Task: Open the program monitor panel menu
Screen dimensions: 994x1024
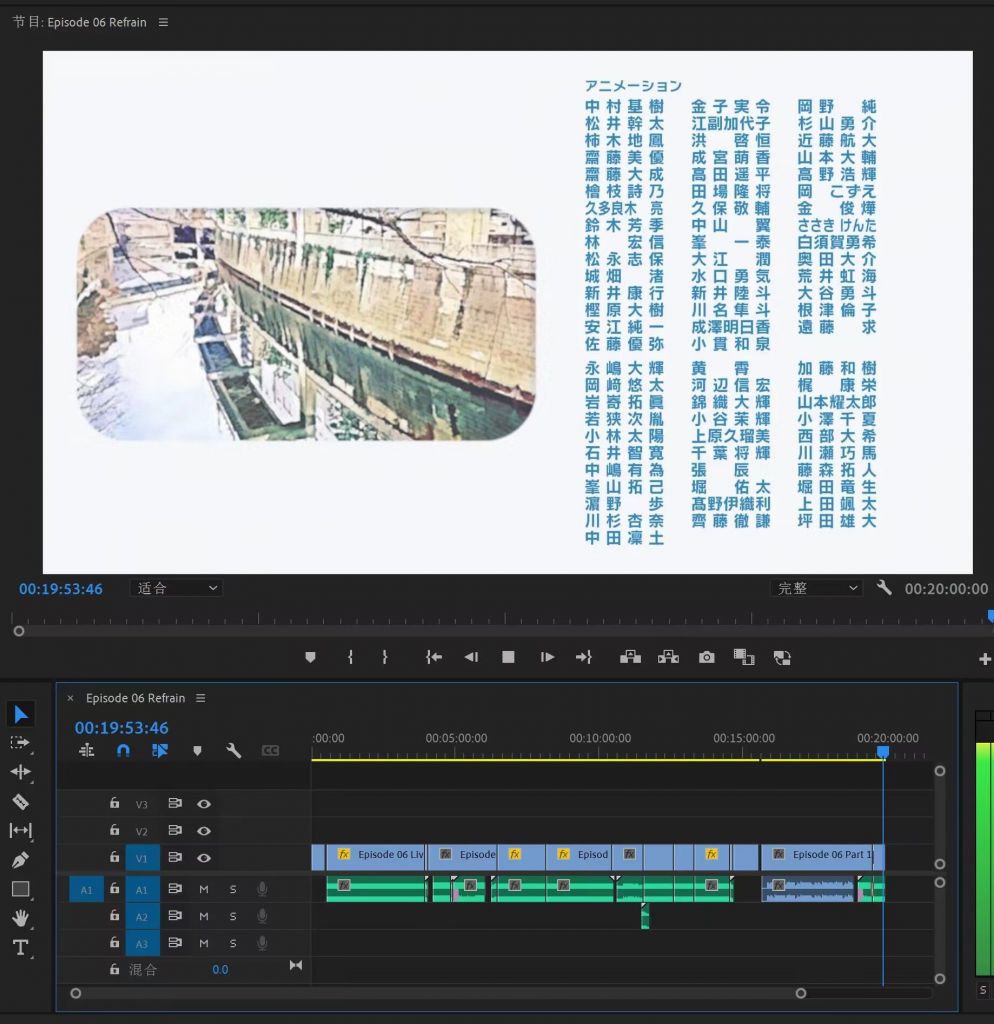Action: tap(164, 22)
